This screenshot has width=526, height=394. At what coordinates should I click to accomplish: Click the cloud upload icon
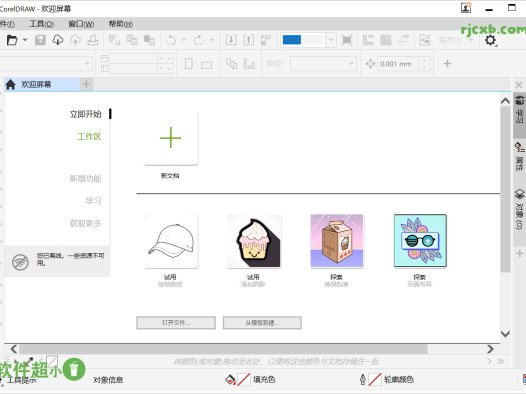click(x=75, y=40)
